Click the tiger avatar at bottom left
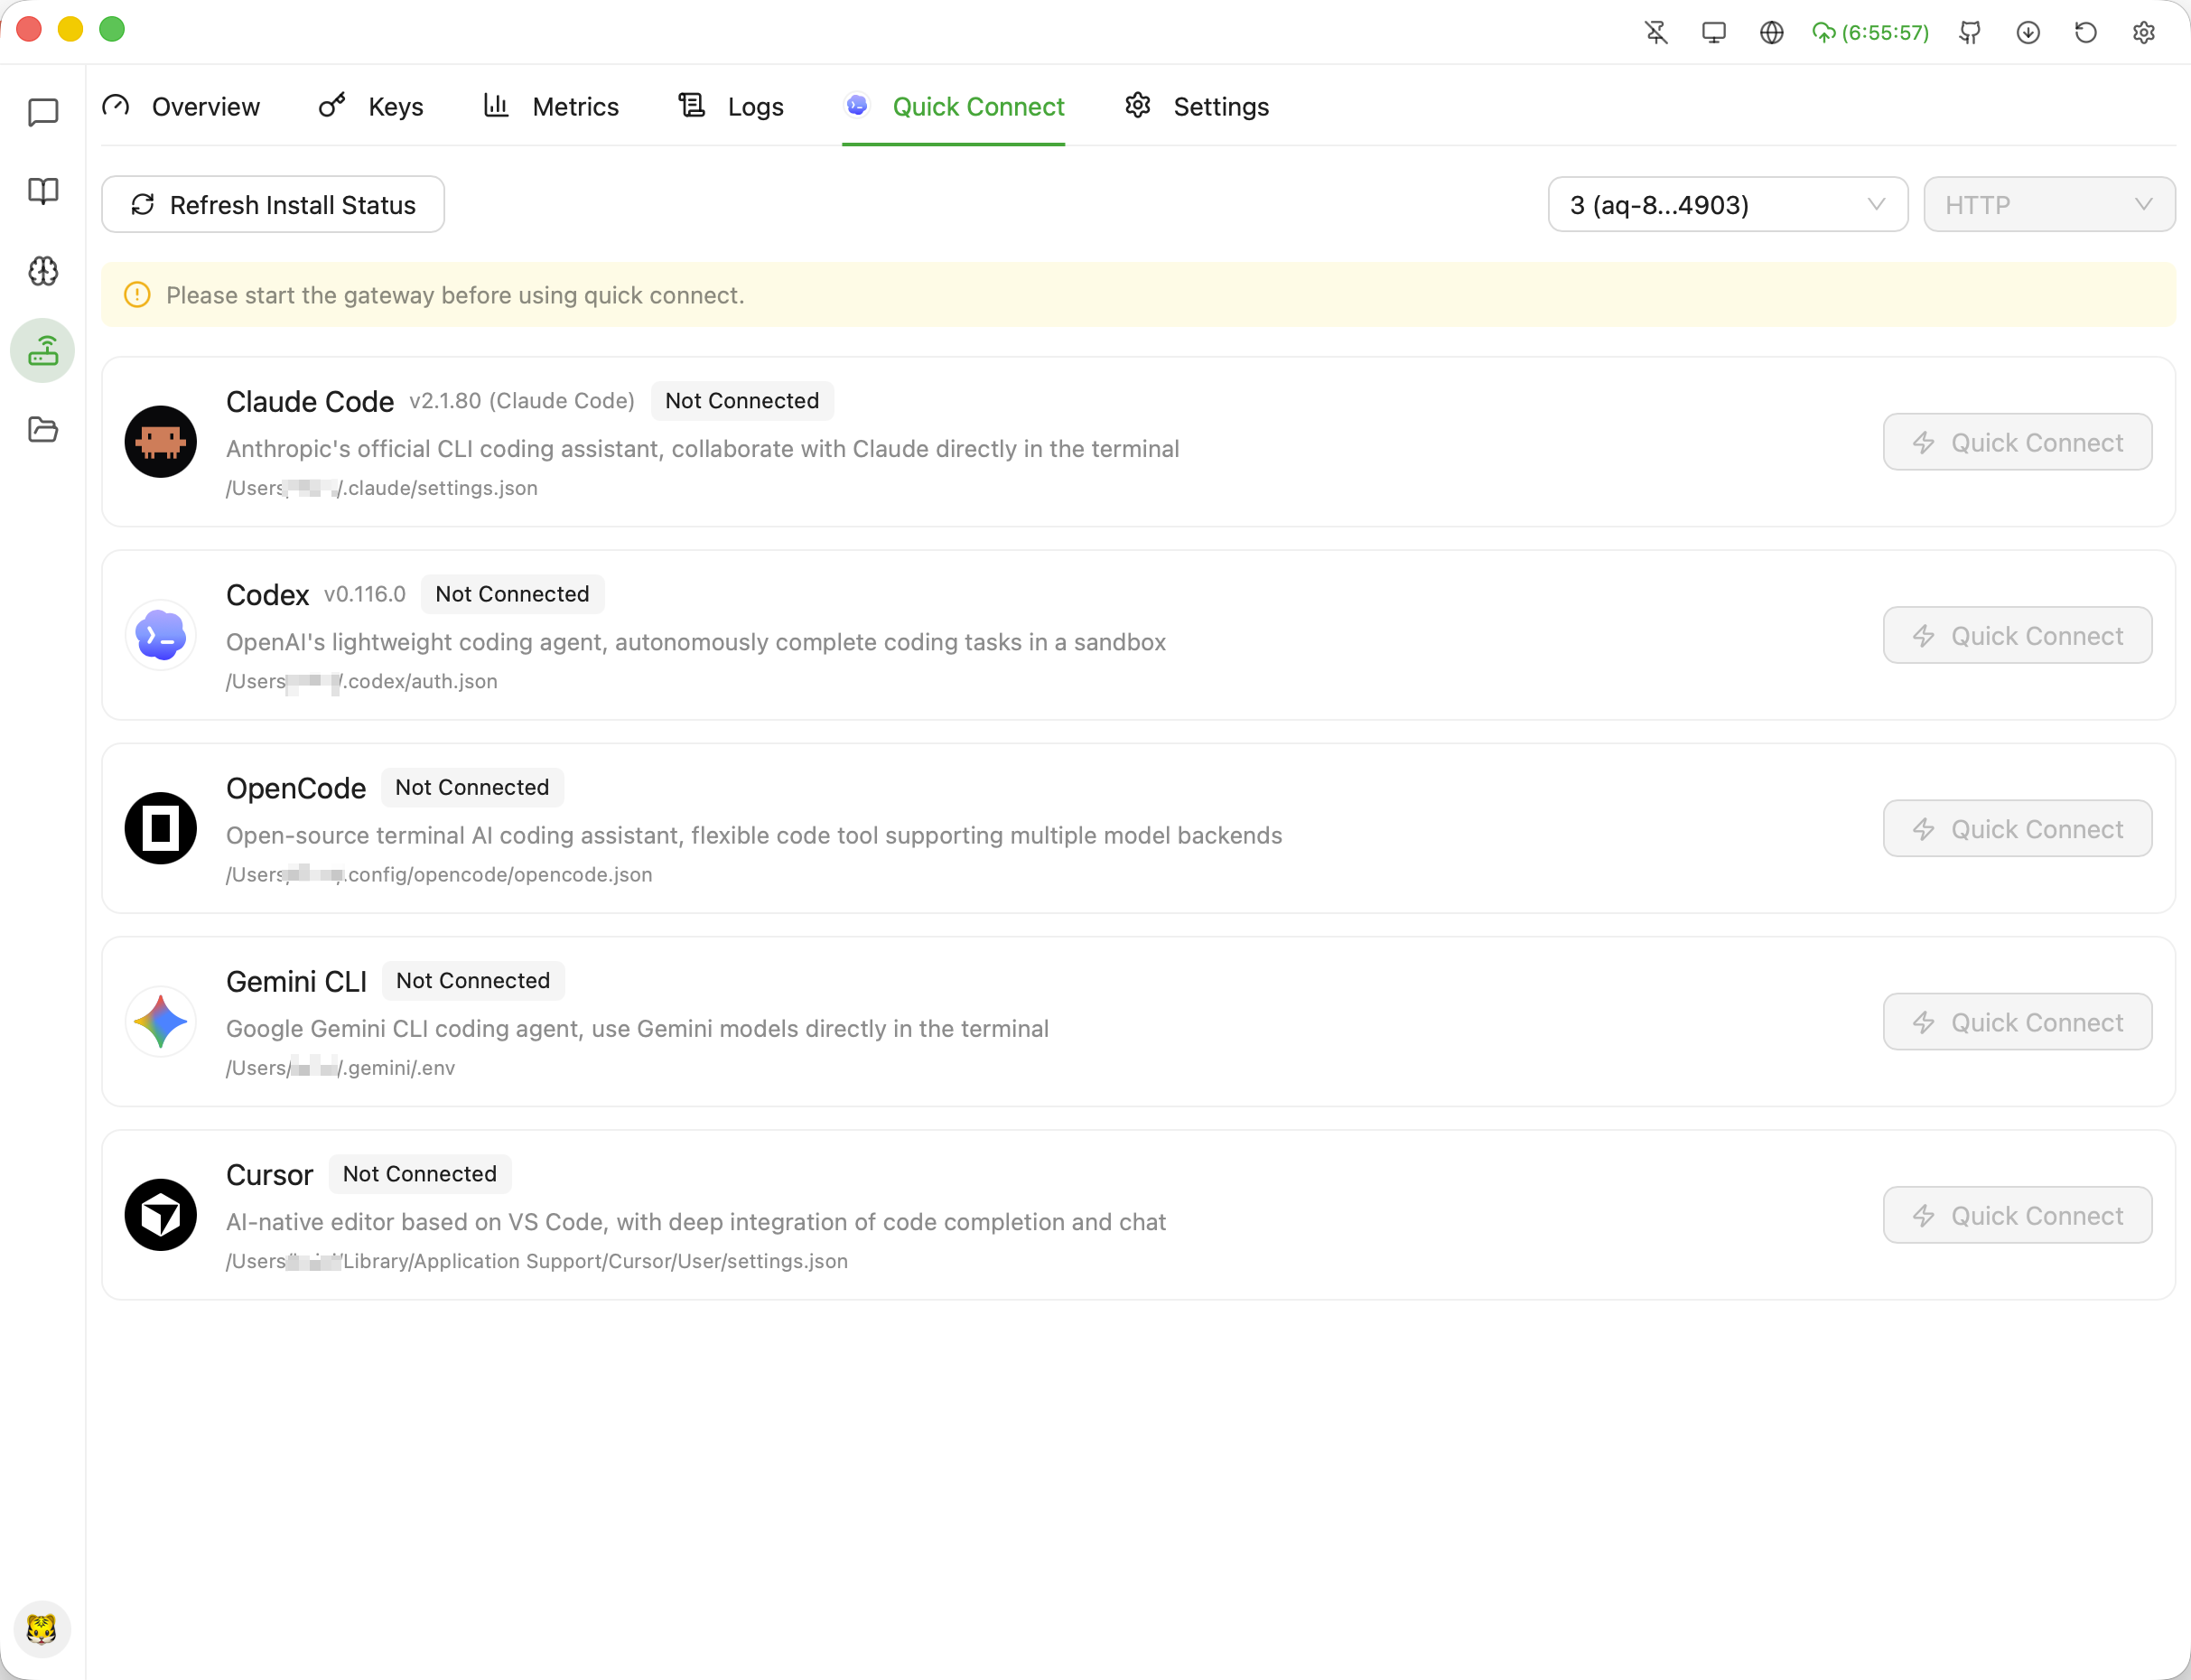This screenshot has width=2191, height=1680. click(x=42, y=1629)
